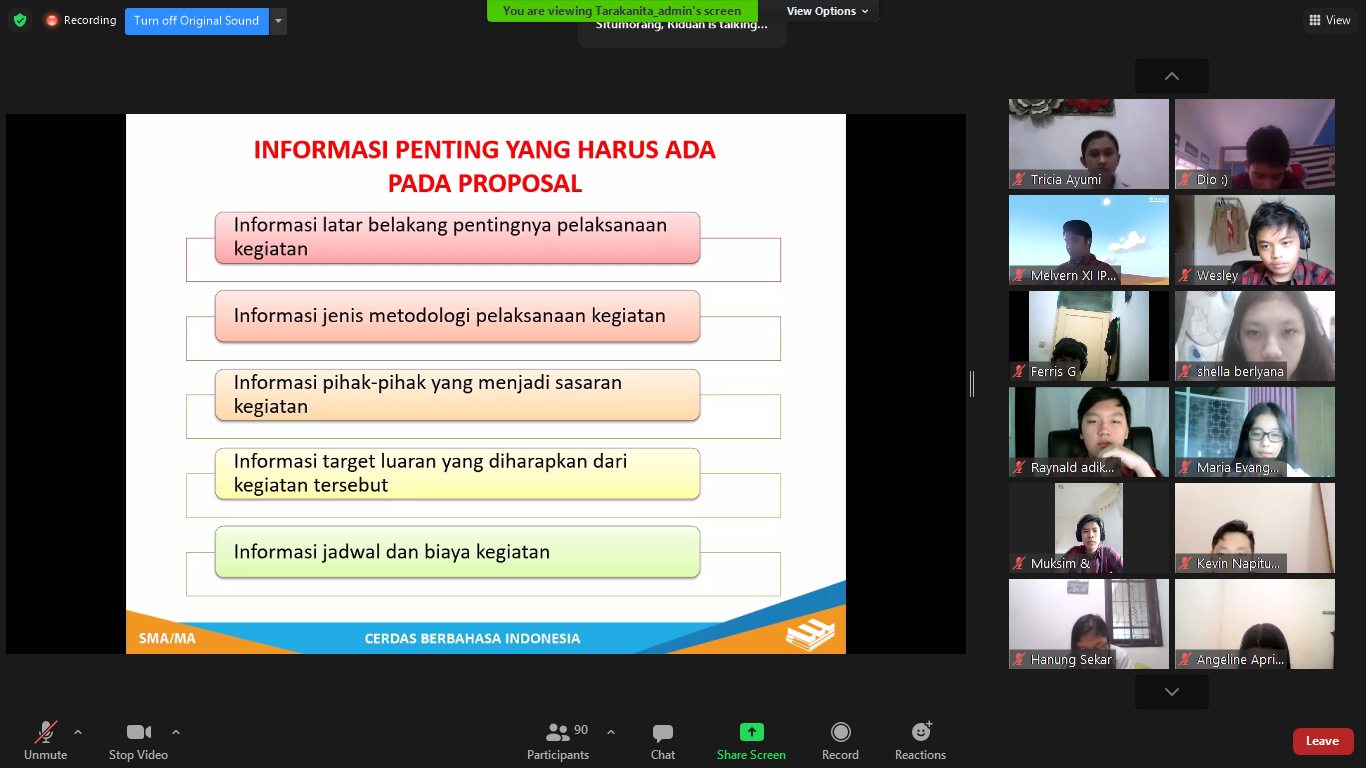1366x768 pixels.
Task: Click the green encryption shield icon
Action: (x=20, y=20)
